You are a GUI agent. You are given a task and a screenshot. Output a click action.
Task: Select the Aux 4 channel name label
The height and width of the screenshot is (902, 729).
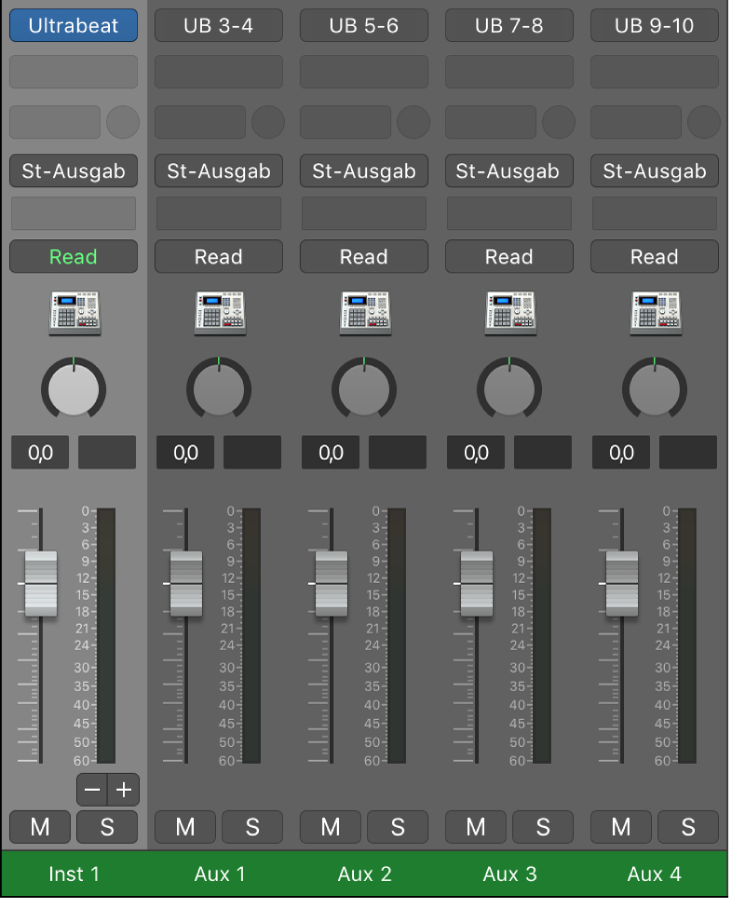(x=655, y=874)
